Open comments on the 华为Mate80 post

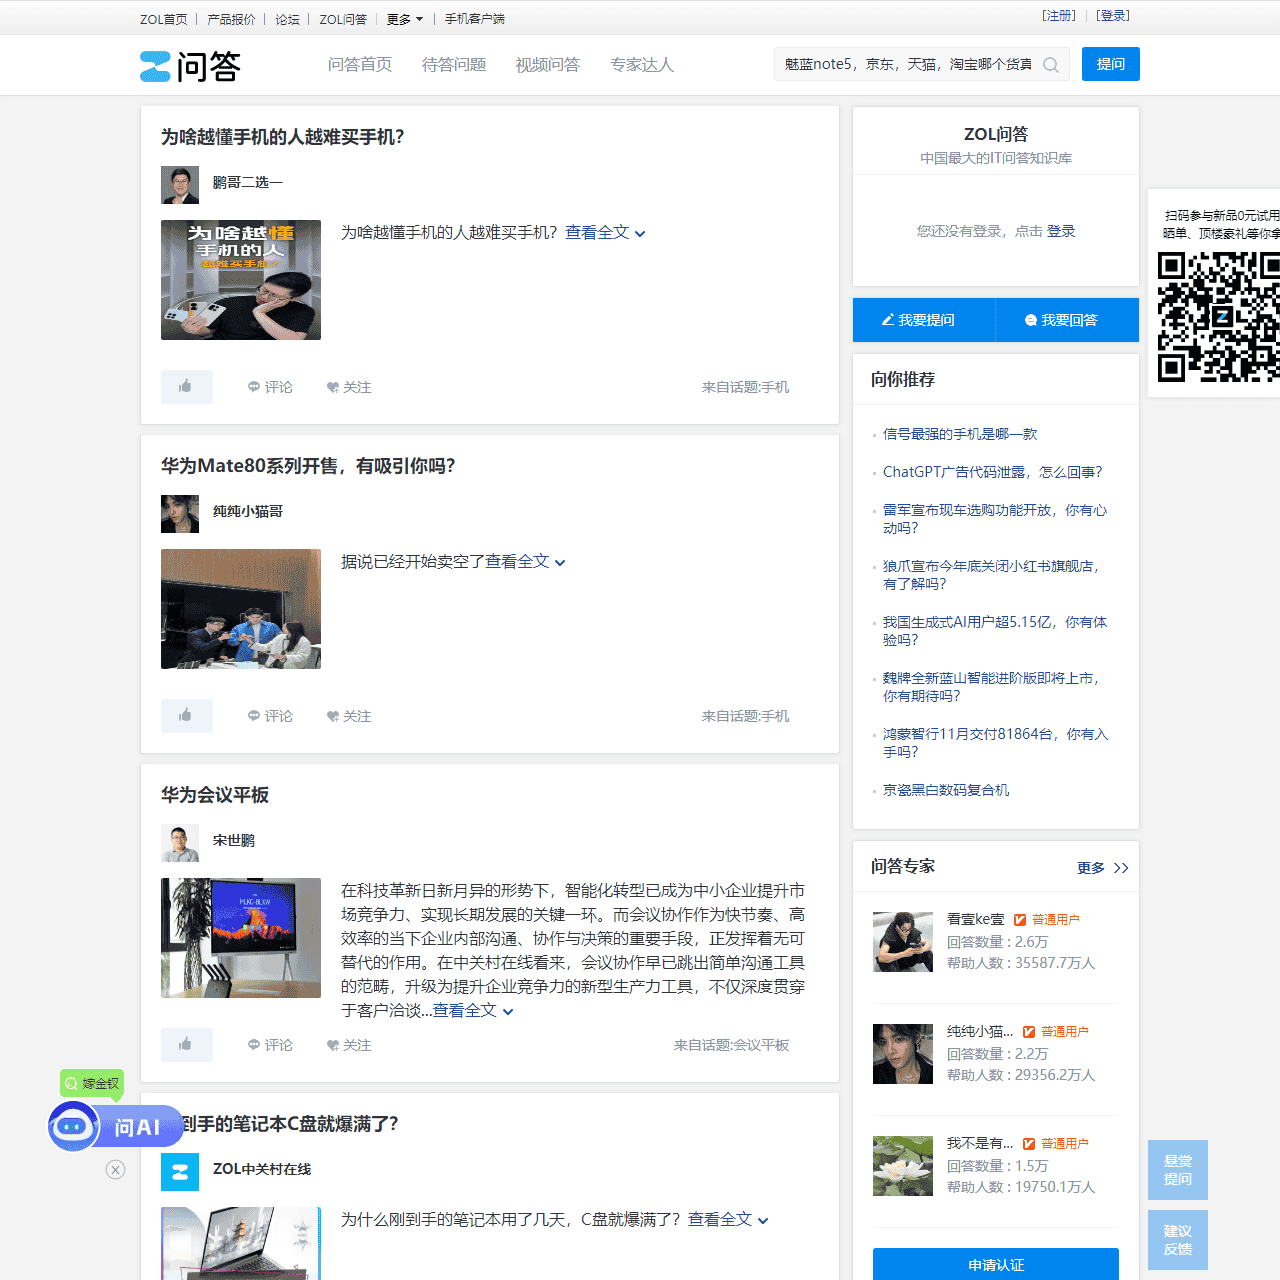270,716
